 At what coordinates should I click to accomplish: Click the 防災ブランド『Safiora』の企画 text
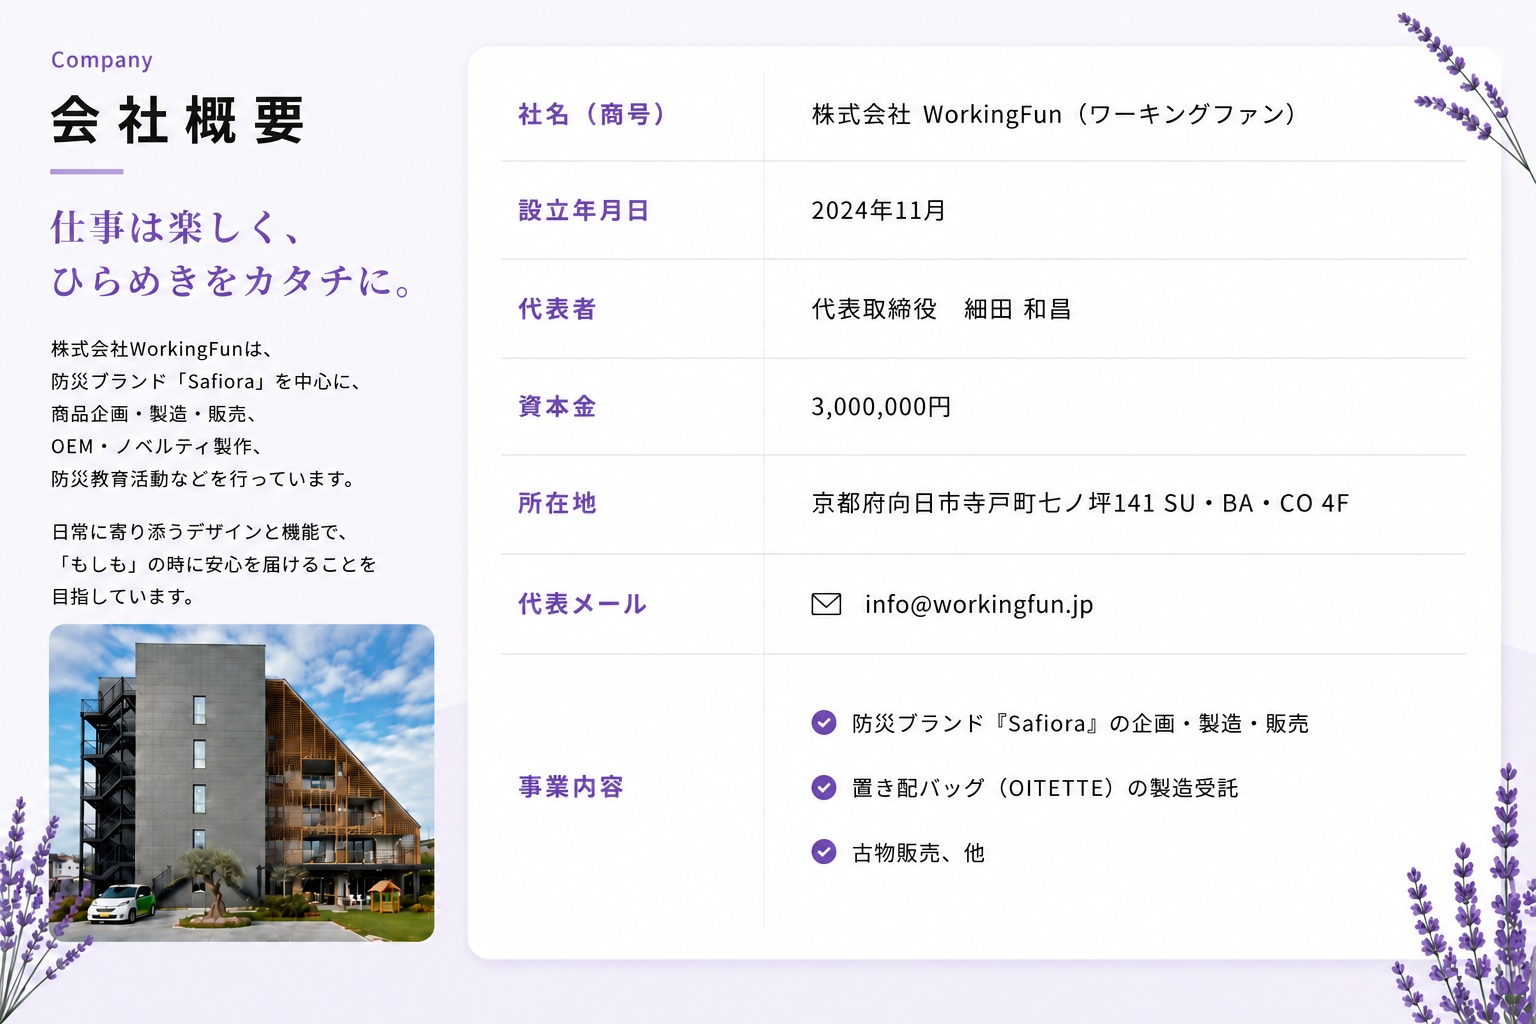pyautogui.click(x=1080, y=723)
